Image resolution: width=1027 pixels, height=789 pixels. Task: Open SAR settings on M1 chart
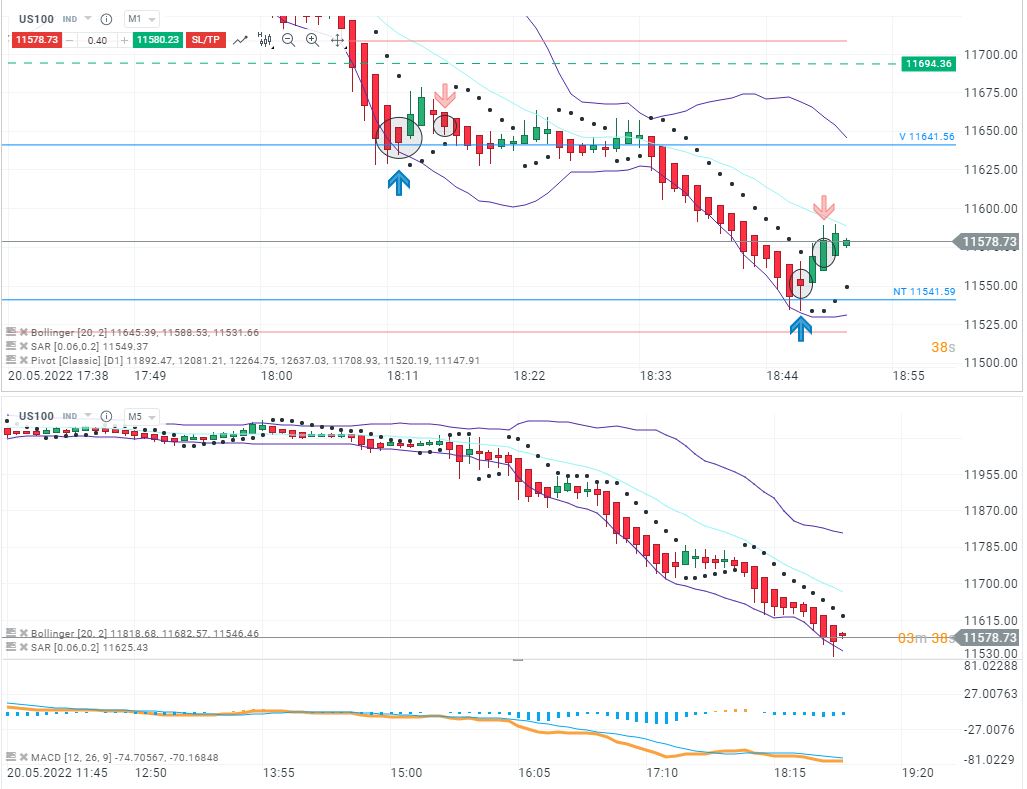coord(10,346)
